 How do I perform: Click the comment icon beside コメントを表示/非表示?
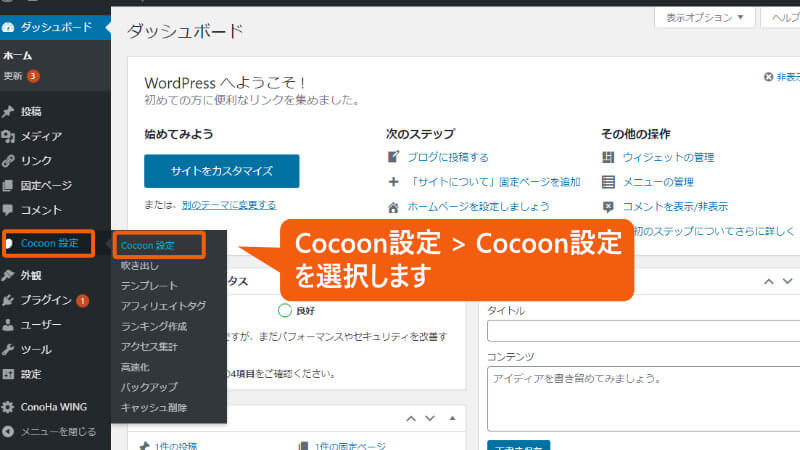tap(608, 207)
